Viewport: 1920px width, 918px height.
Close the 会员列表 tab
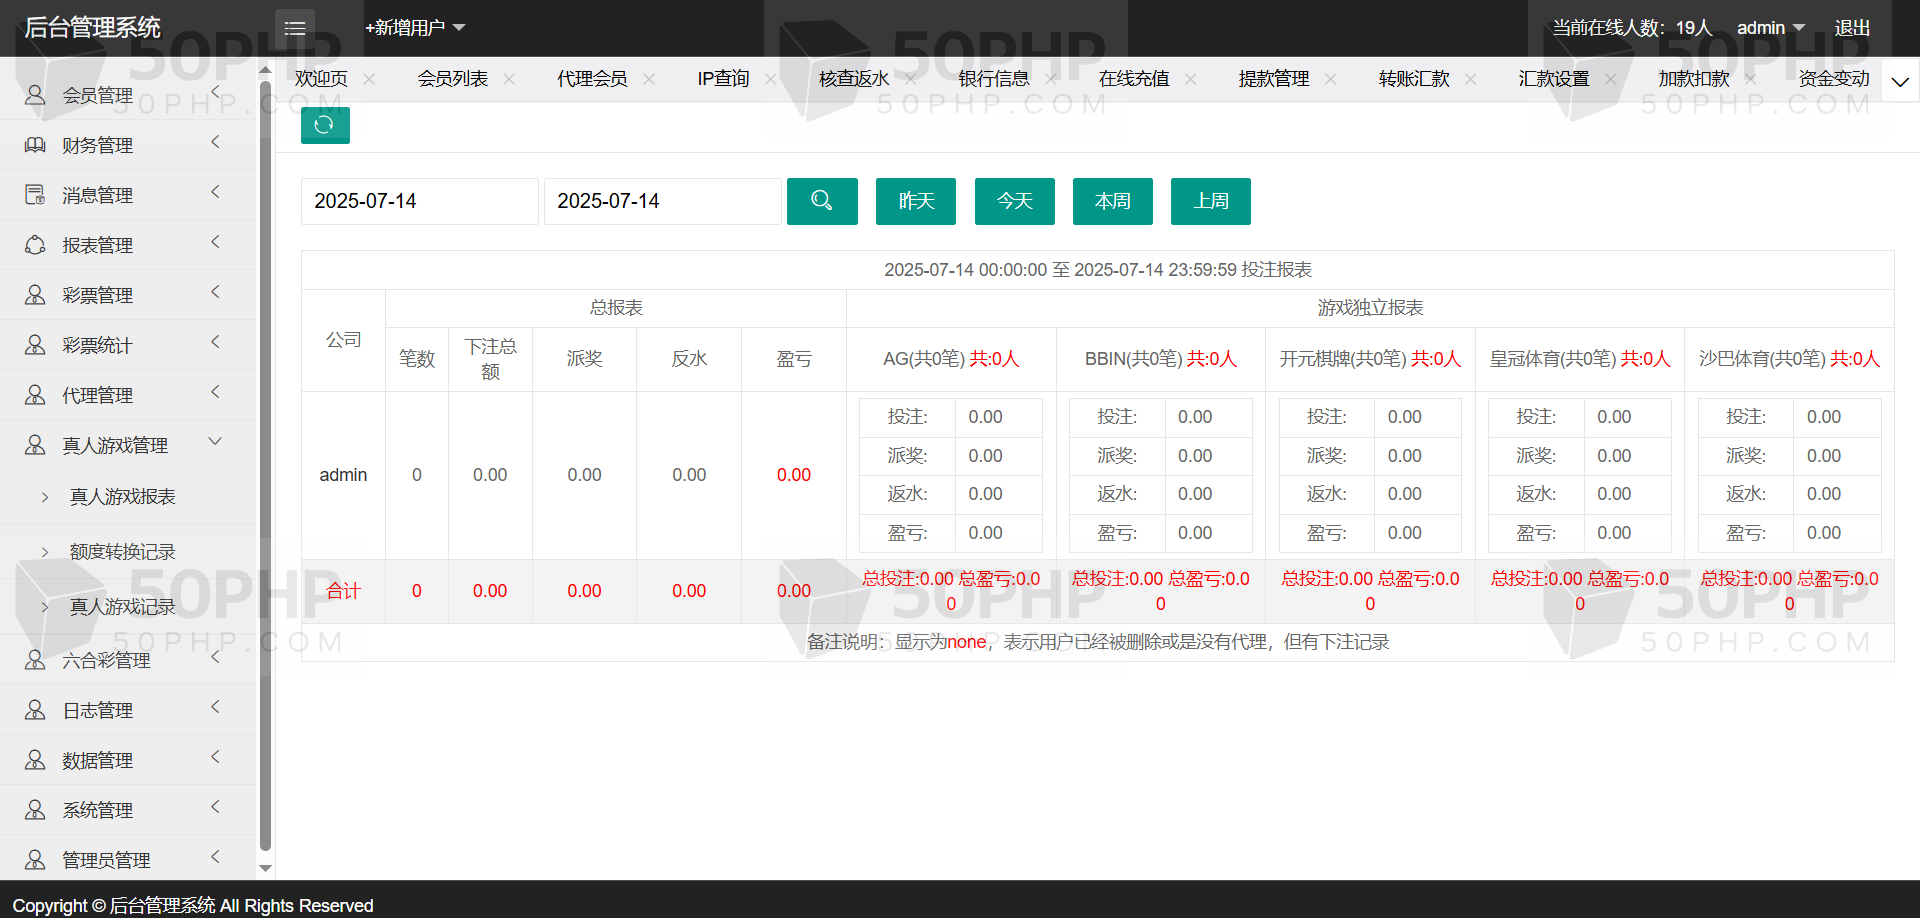509,79
